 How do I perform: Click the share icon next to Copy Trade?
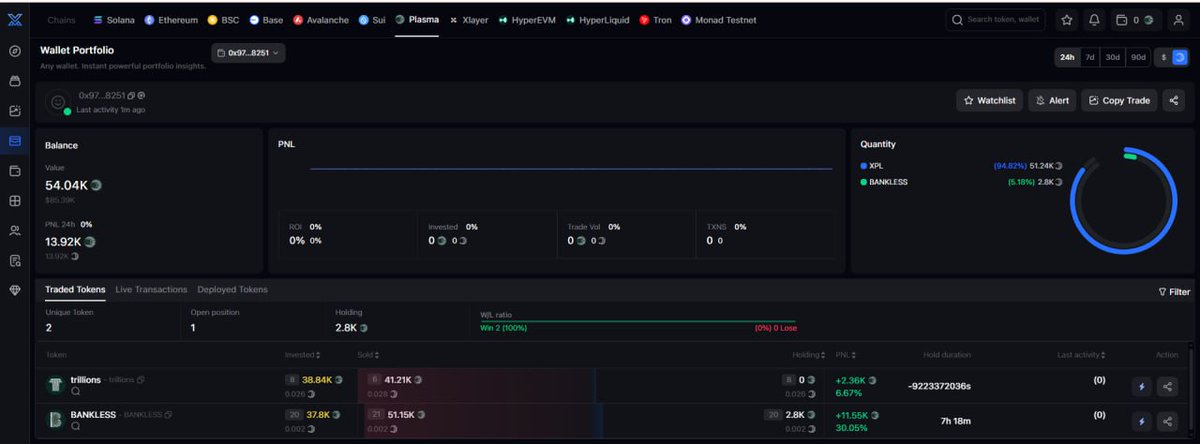[1174, 100]
